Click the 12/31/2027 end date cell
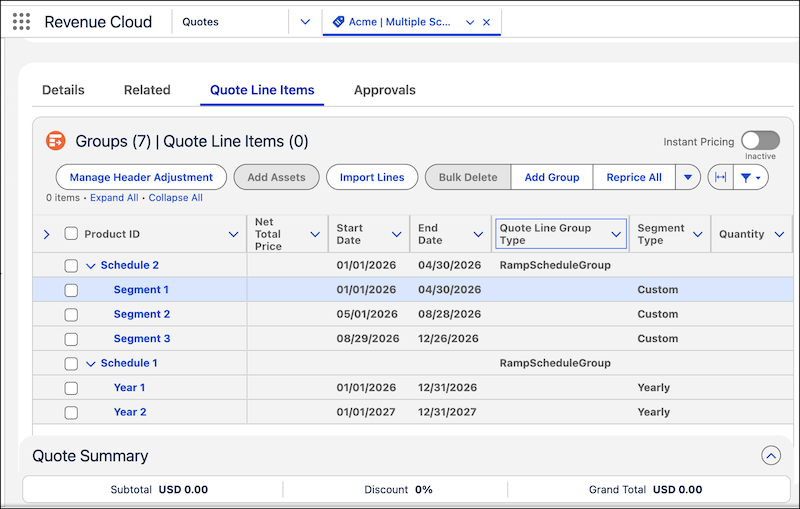Screen dimensions: 800x509 tap(447, 412)
